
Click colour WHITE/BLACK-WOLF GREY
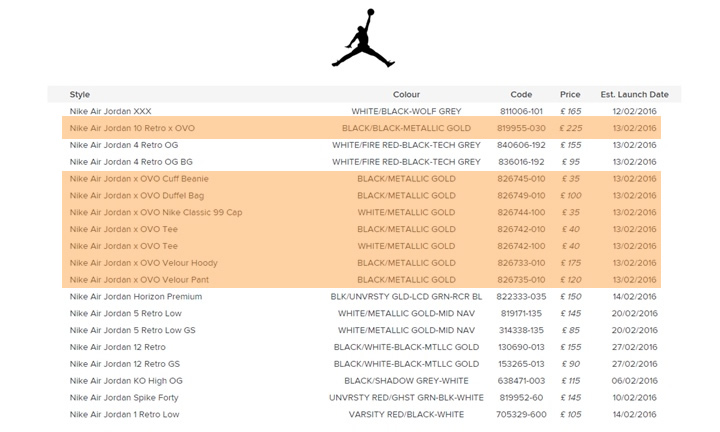(x=406, y=111)
